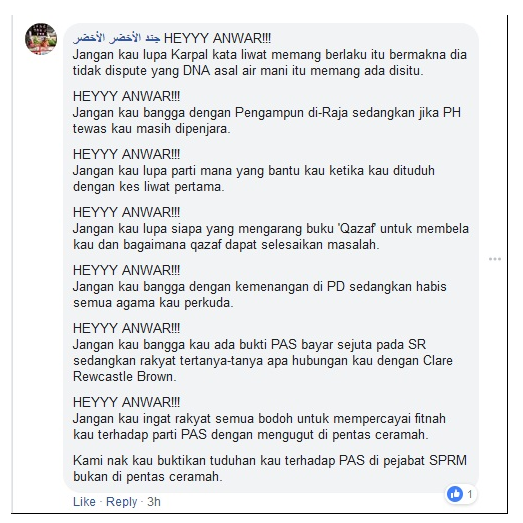Click the blue thumbs-up reaction icon
523x523 pixels.
455,494
